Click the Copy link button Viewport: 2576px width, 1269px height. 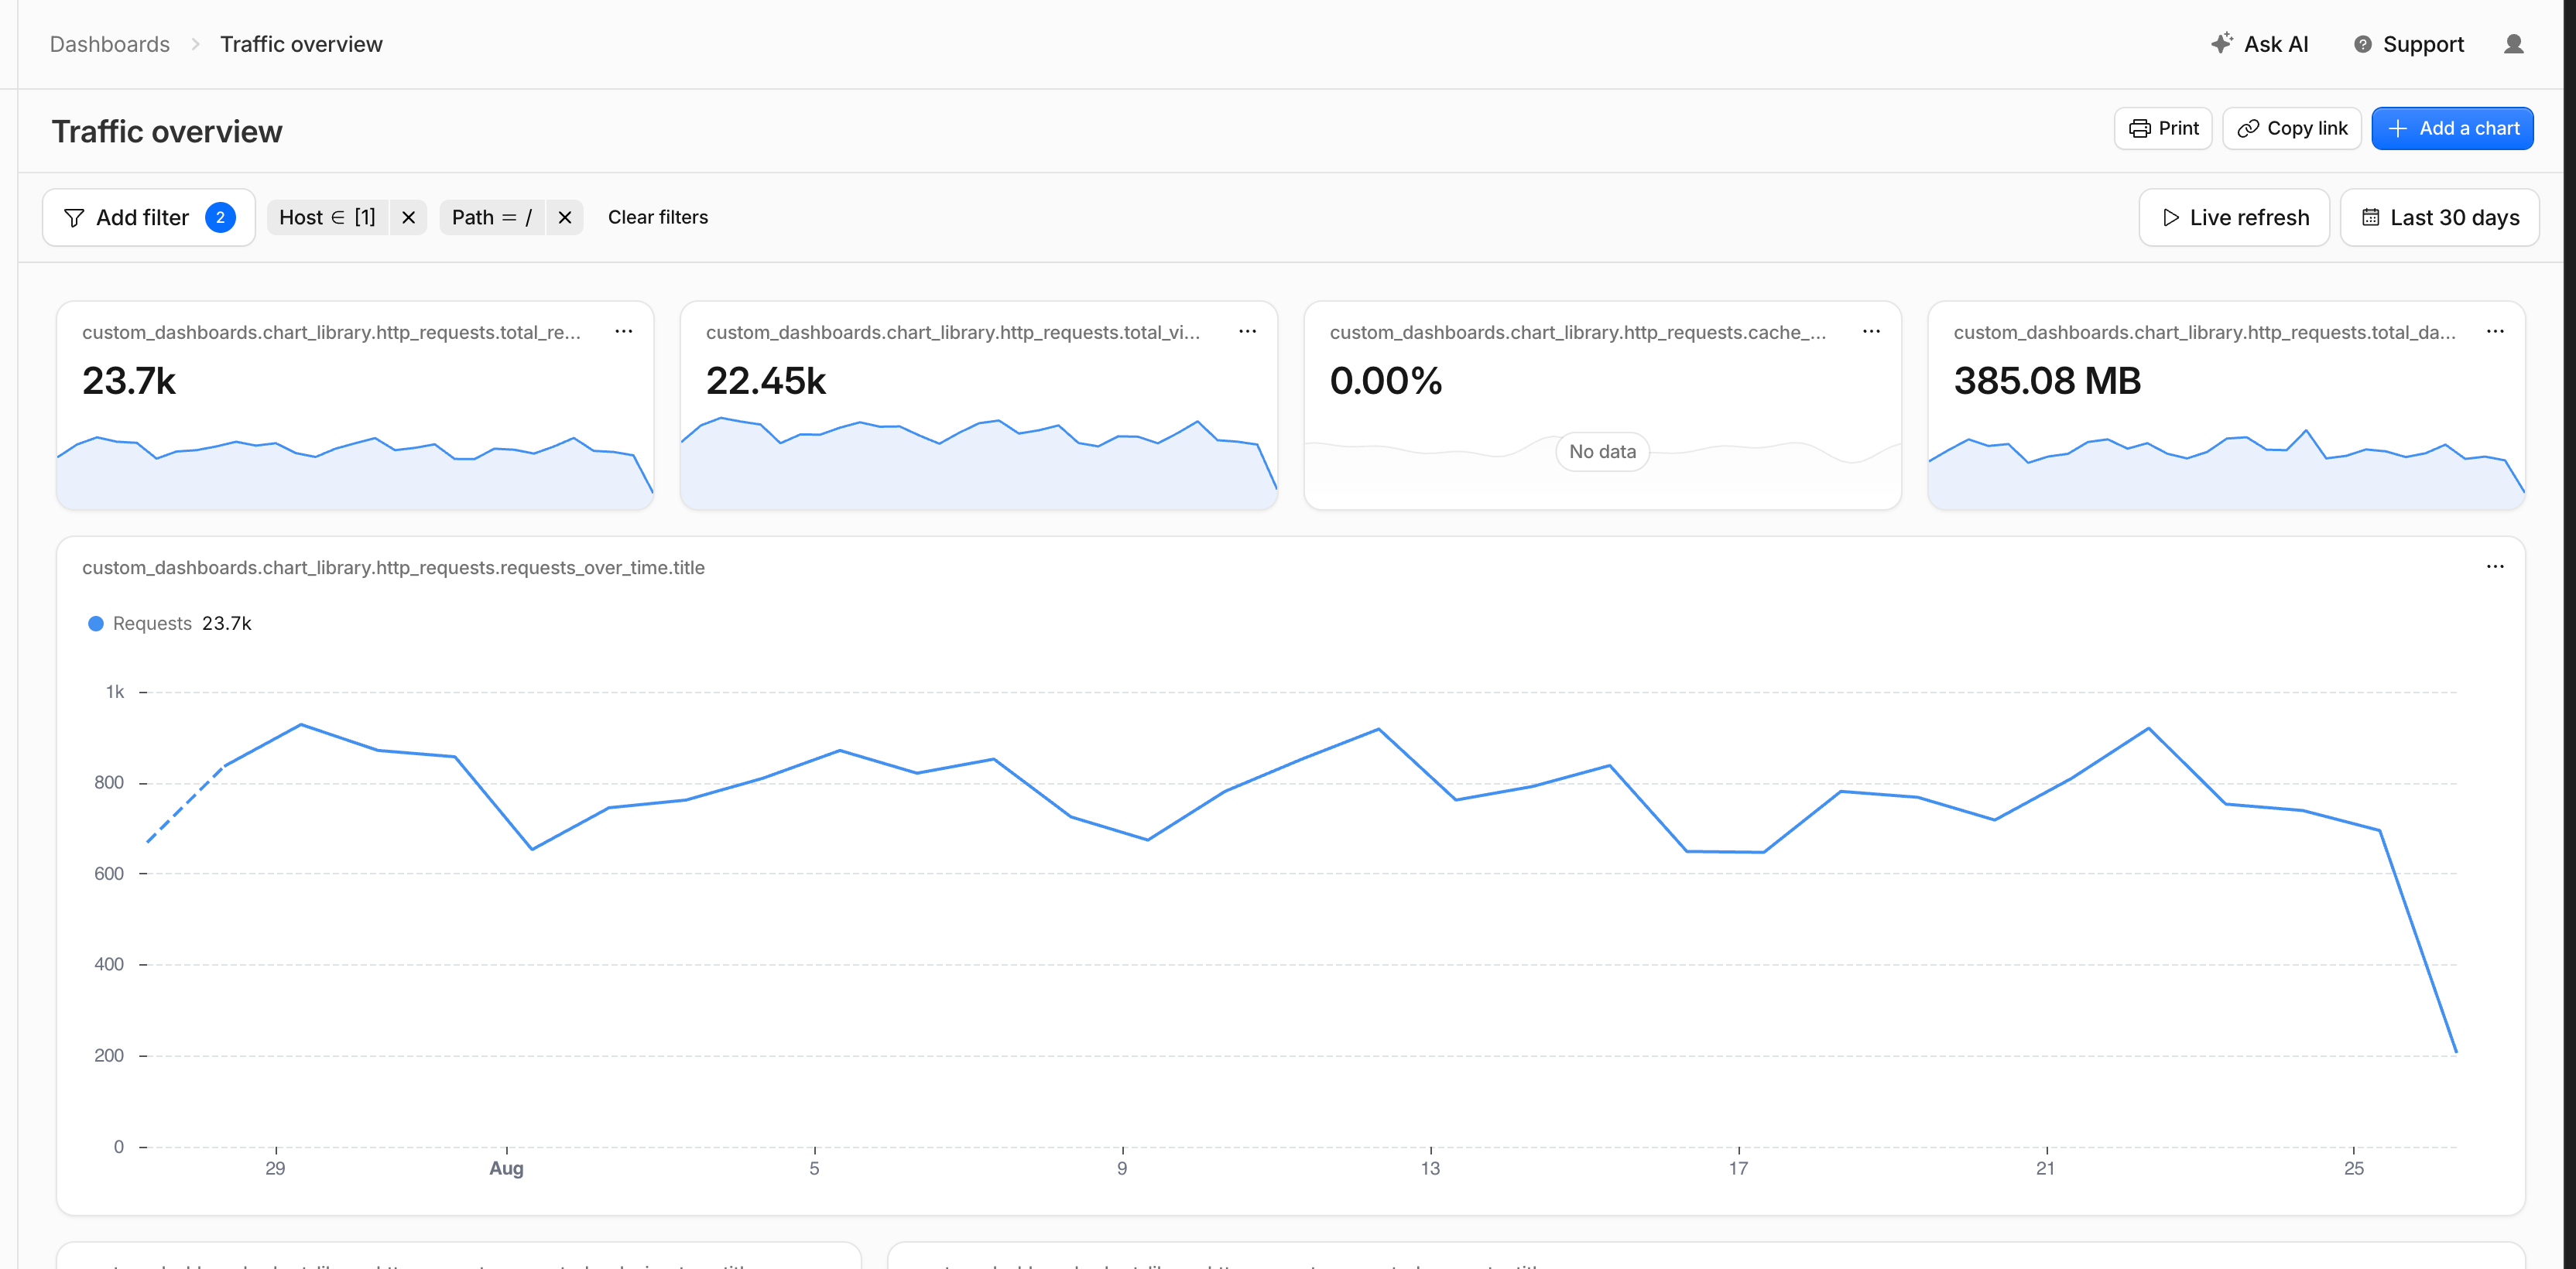2291,128
